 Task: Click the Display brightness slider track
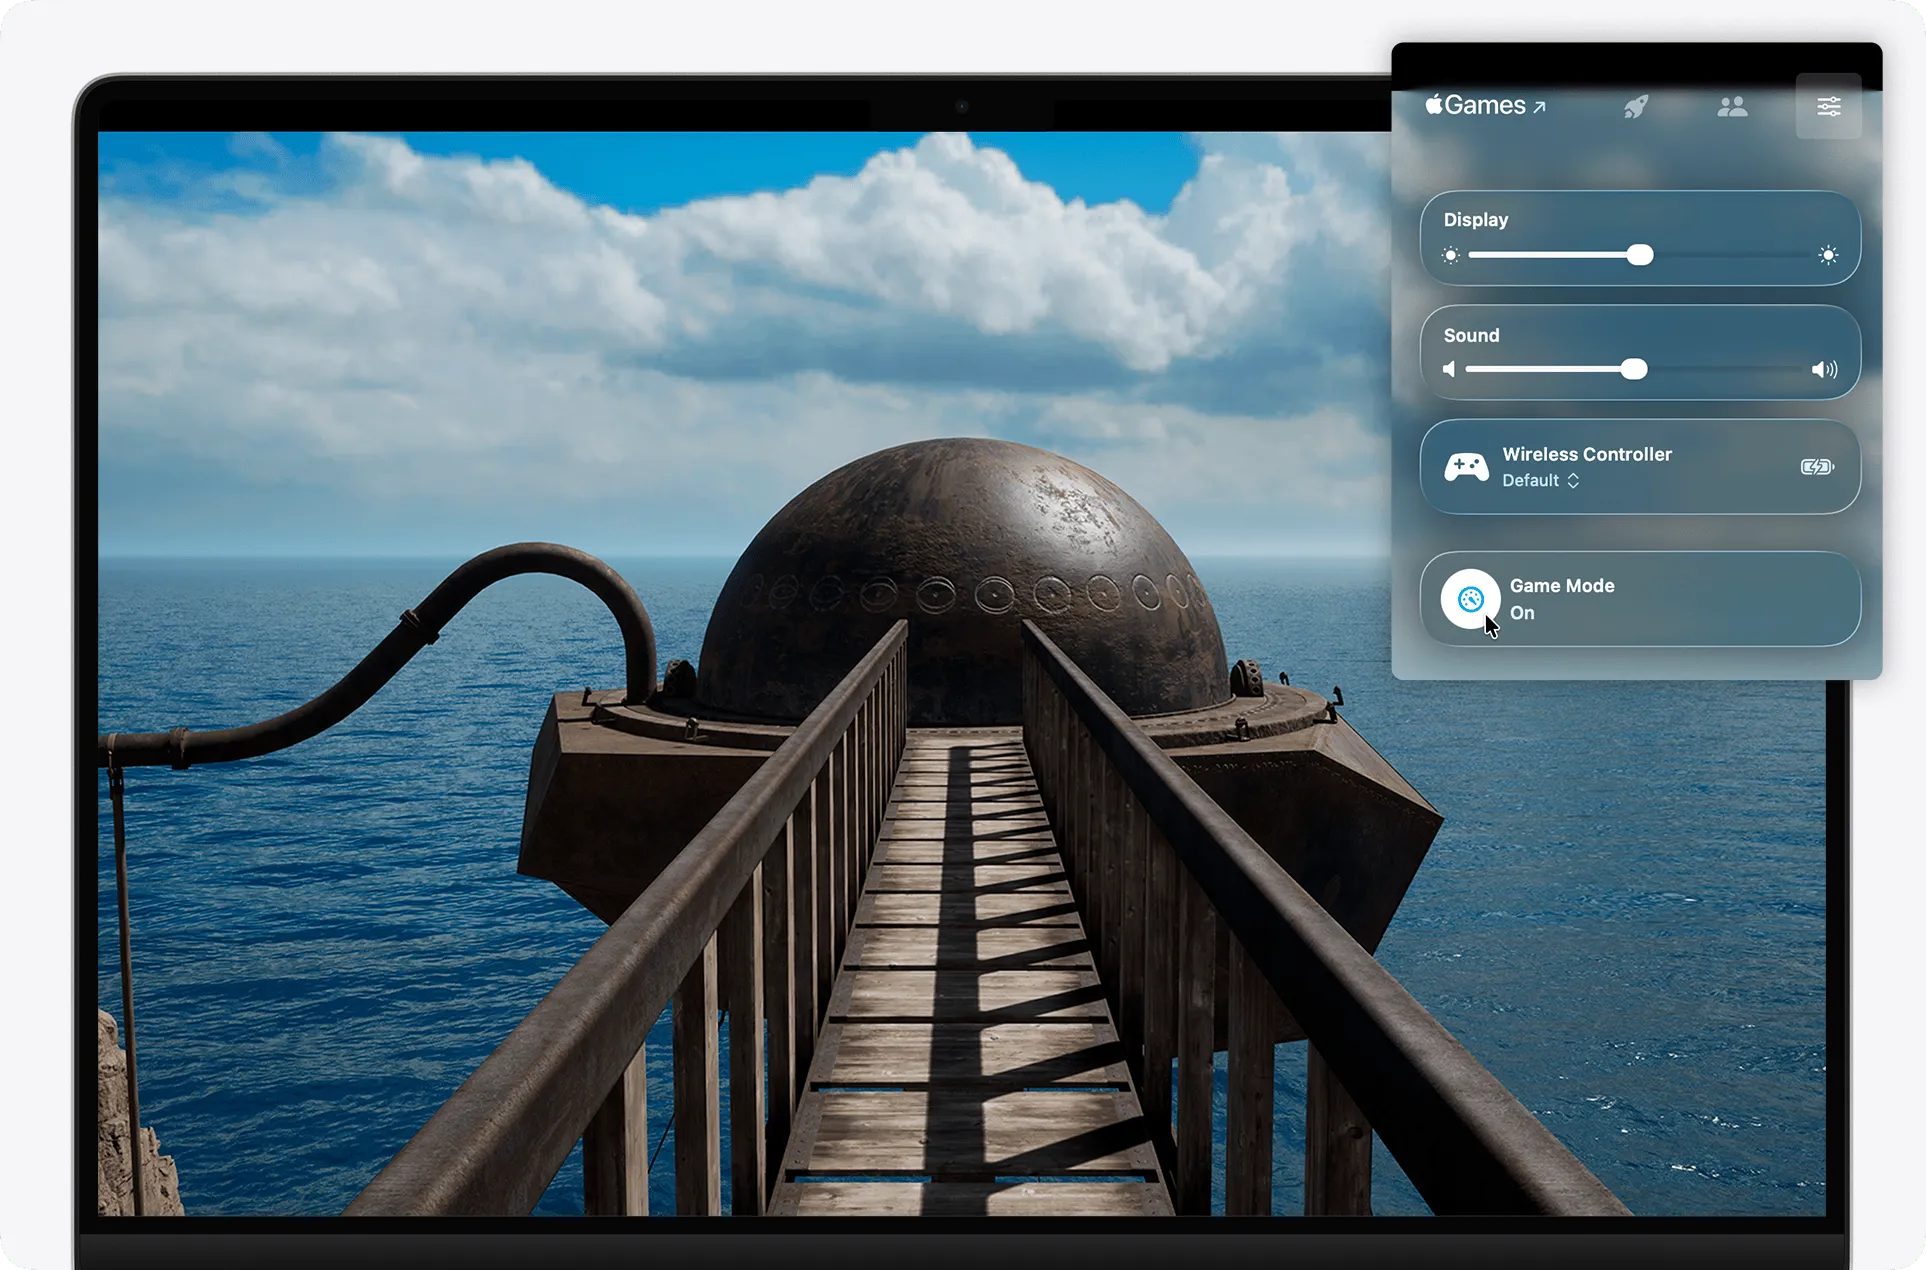1740,256
